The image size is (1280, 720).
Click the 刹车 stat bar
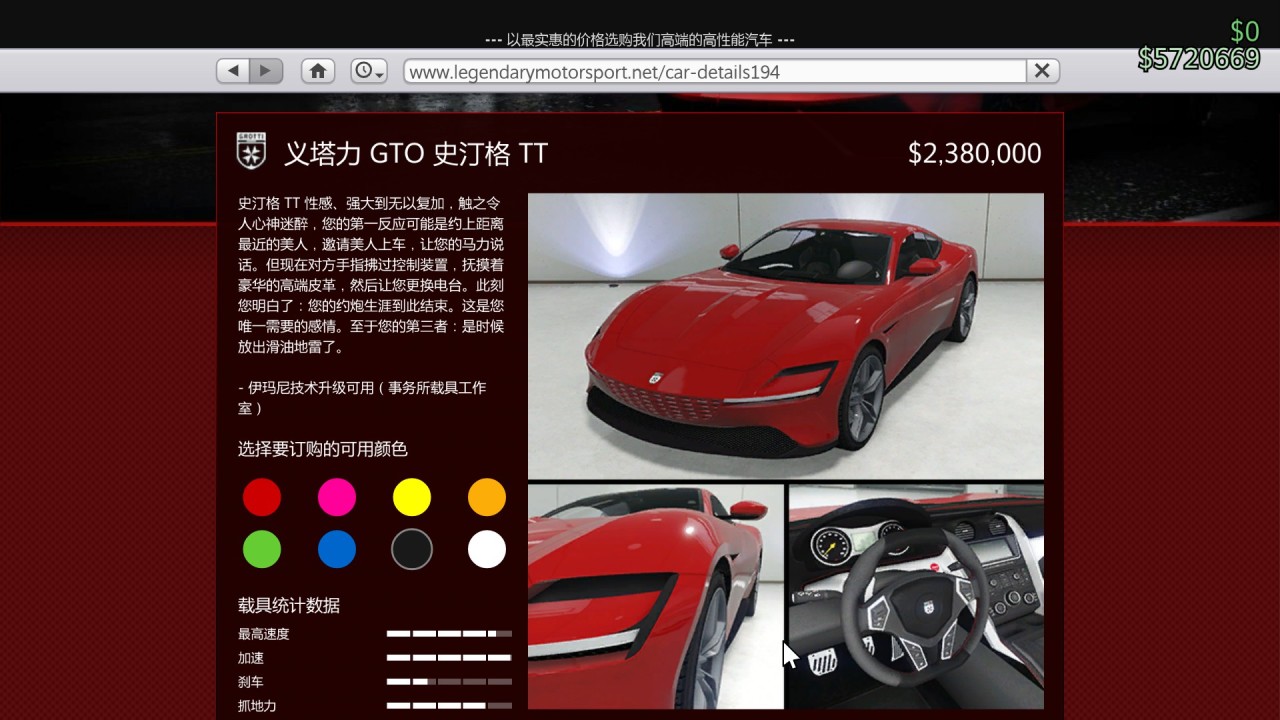[449, 681]
